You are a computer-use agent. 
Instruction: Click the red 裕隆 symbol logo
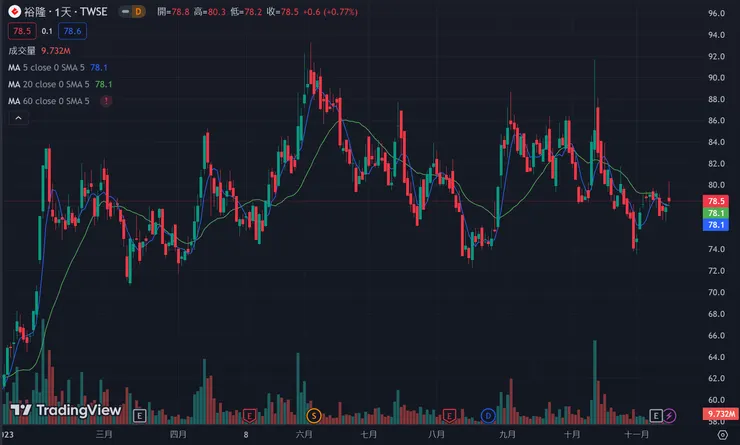(15, 11)
